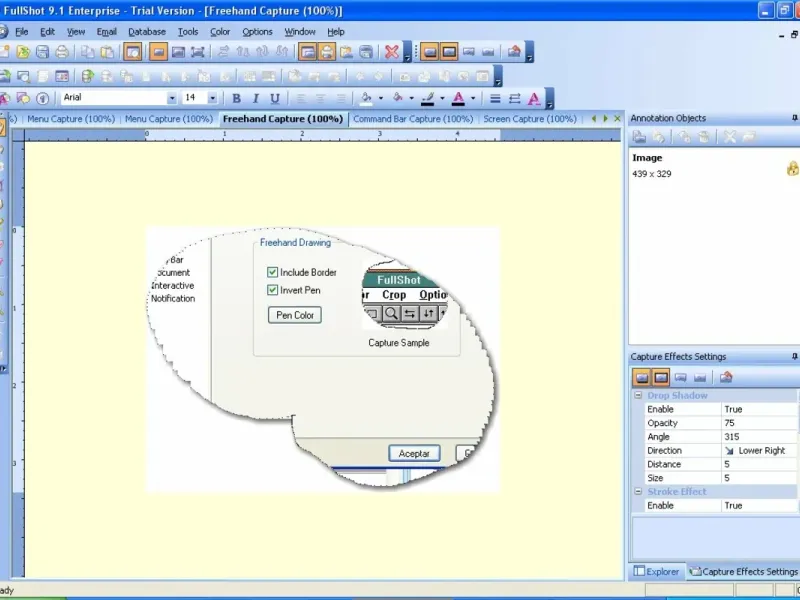This screenshot has width=800, height=600.
Task: Click the red-arrow icon ending the top effects toolbar
Action: [514, 52]
